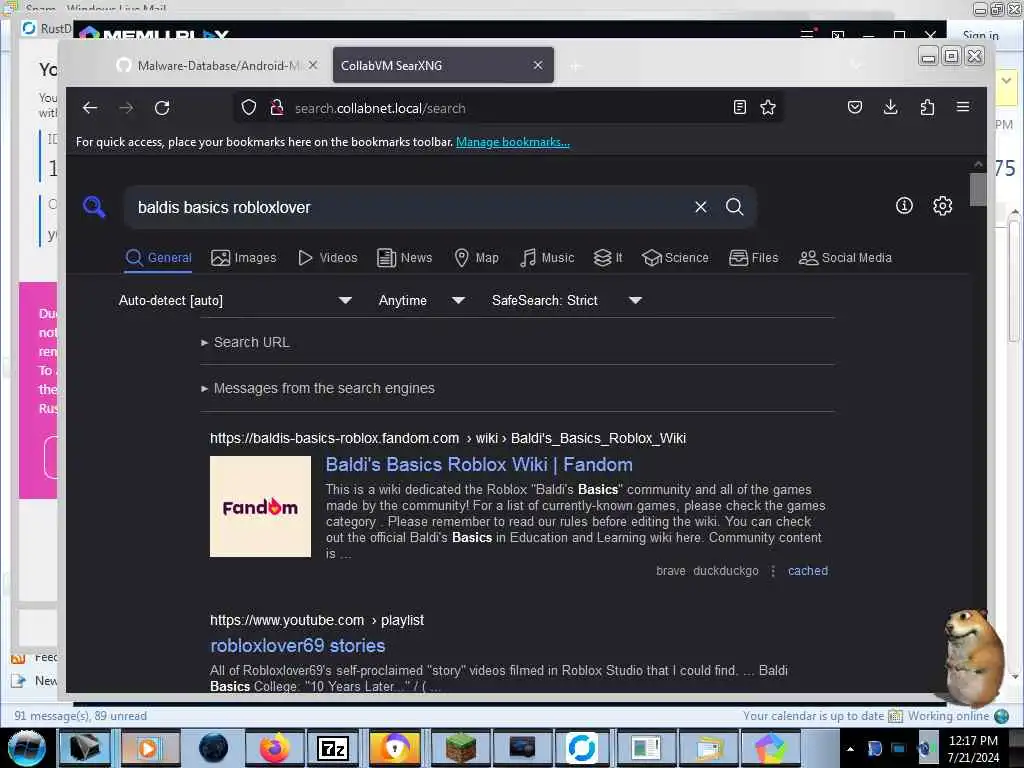
Task: Open the SafeSearch: Strict dropdown
Action: (x=566, y=300)
